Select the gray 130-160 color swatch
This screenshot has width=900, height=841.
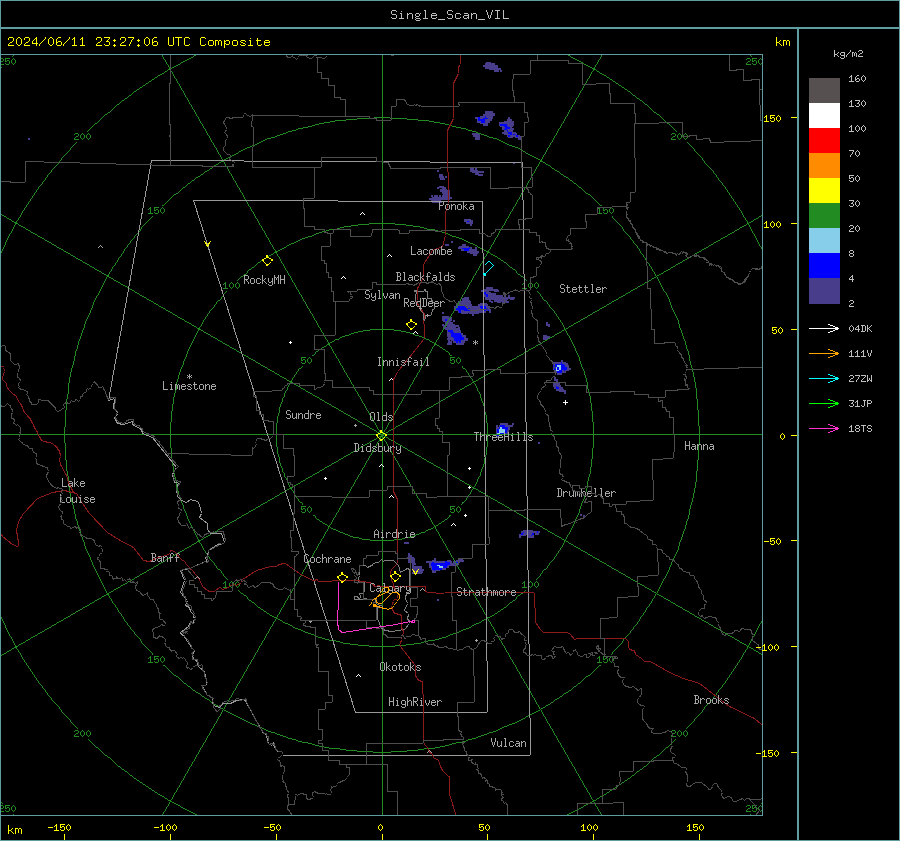pyautogui.click(x=824, y=91)
